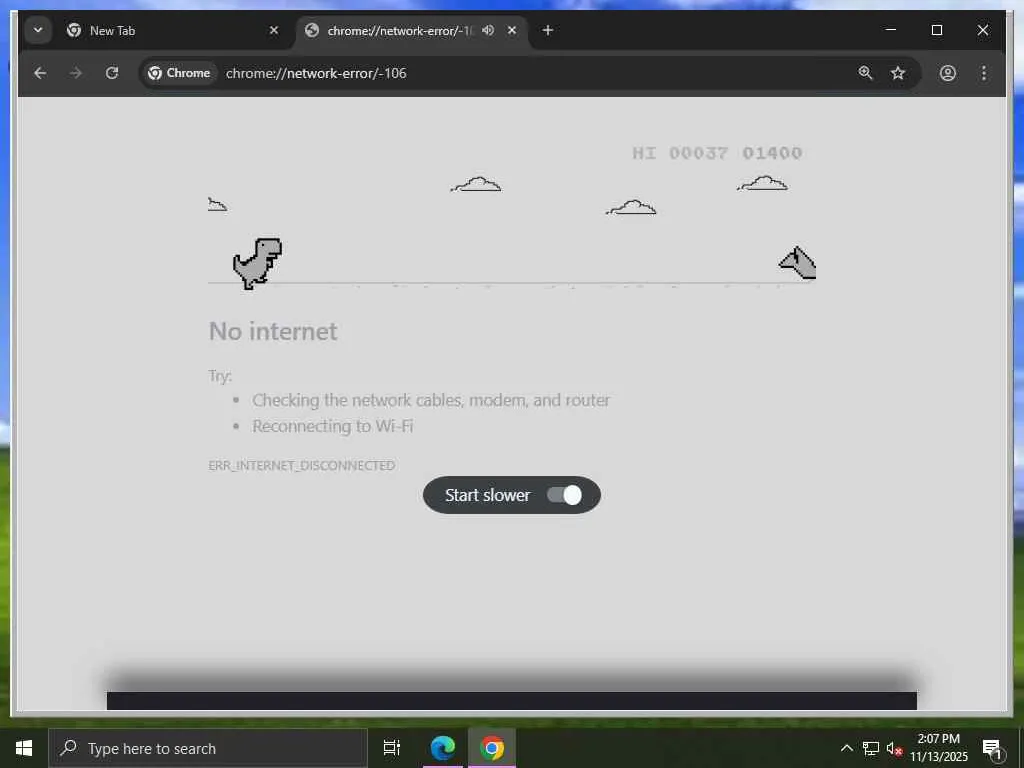
Task: Open the Chrome profile icon
Action: [948, 73]
